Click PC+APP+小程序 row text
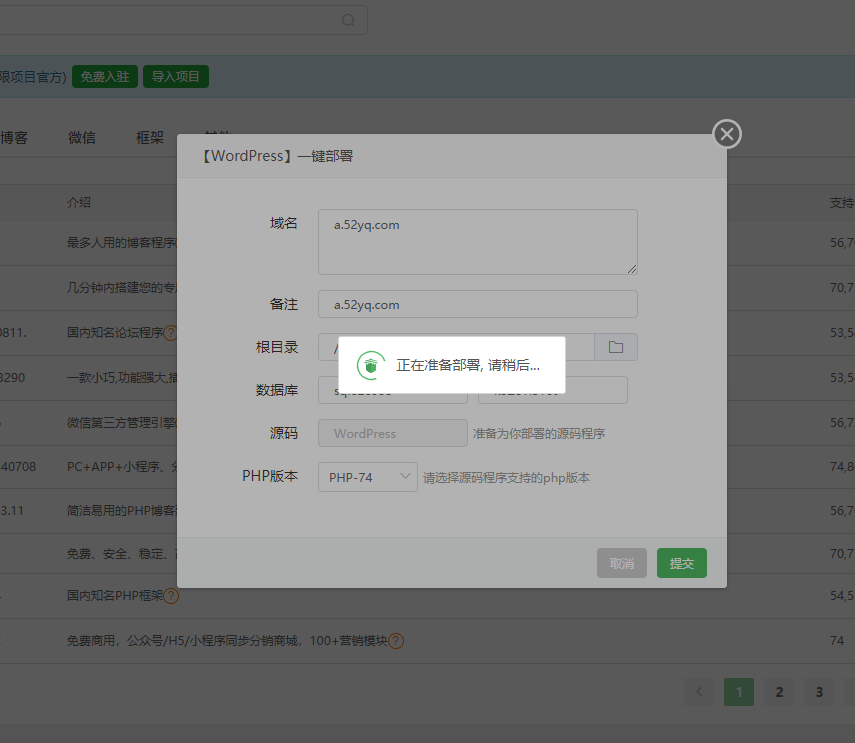Viewport: 855px width, 743px height. tap(122, 467)
